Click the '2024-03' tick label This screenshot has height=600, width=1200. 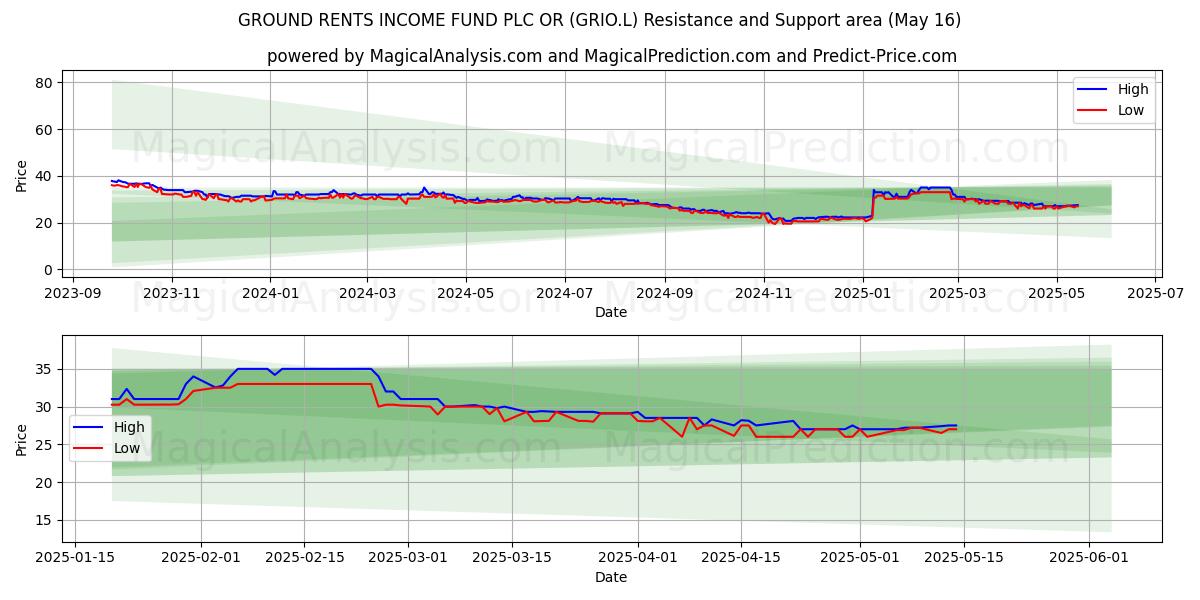[x=367, y=293]
